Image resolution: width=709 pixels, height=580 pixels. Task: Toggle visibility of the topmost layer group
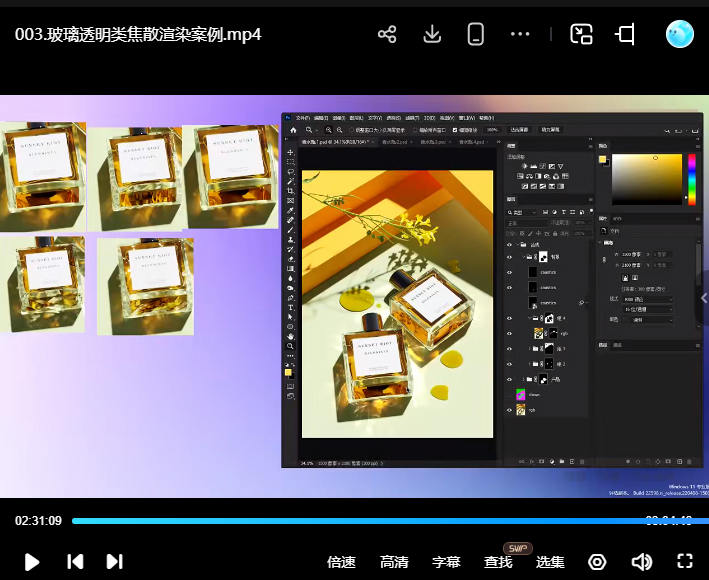[509, 243]
